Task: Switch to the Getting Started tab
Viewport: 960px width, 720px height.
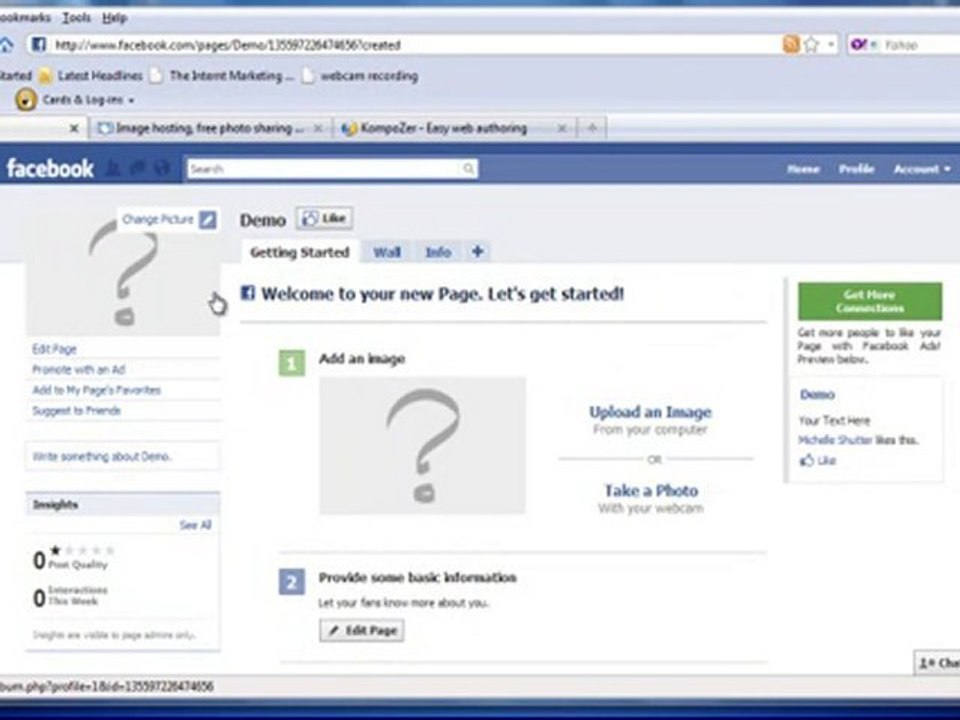Action: click(x=299, y=252)
